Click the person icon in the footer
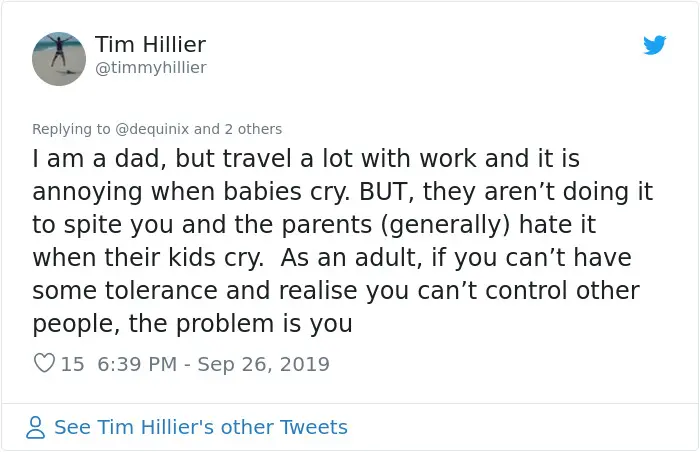Image resolution: width=700 pixels, height=452 pixels. point(37,428)
